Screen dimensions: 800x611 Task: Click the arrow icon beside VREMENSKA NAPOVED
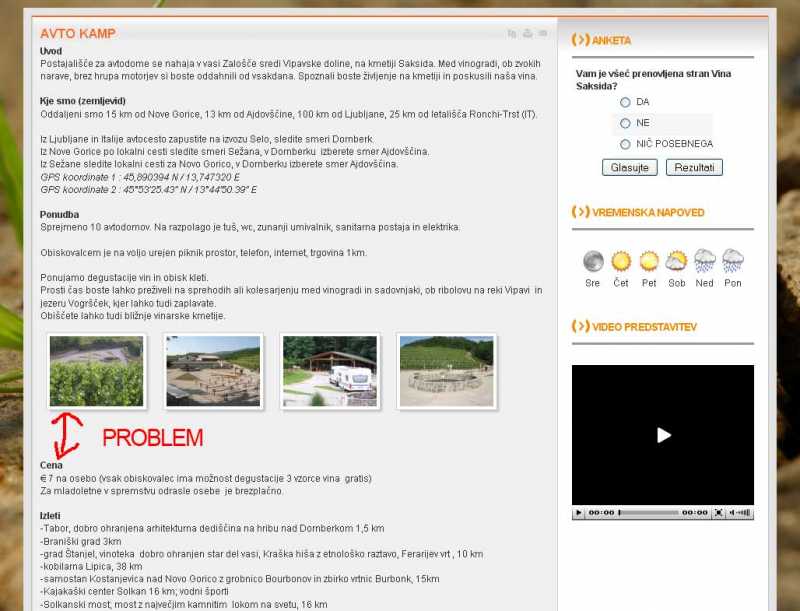[581, 212]
